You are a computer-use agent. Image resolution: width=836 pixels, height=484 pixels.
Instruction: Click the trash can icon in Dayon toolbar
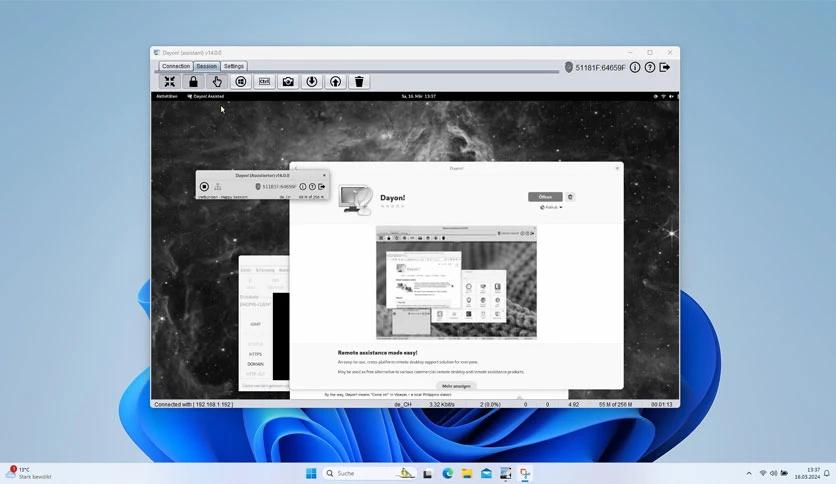pos(359,82)
